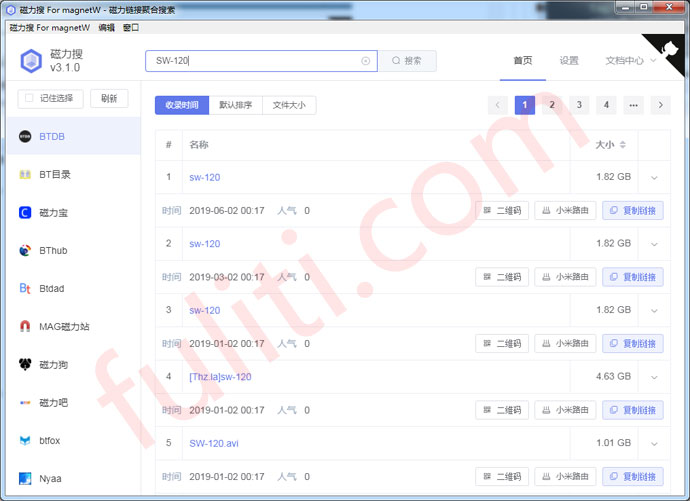690x501 pixels.
Task: Click the 搜索 button
Action: coord(407,61)
